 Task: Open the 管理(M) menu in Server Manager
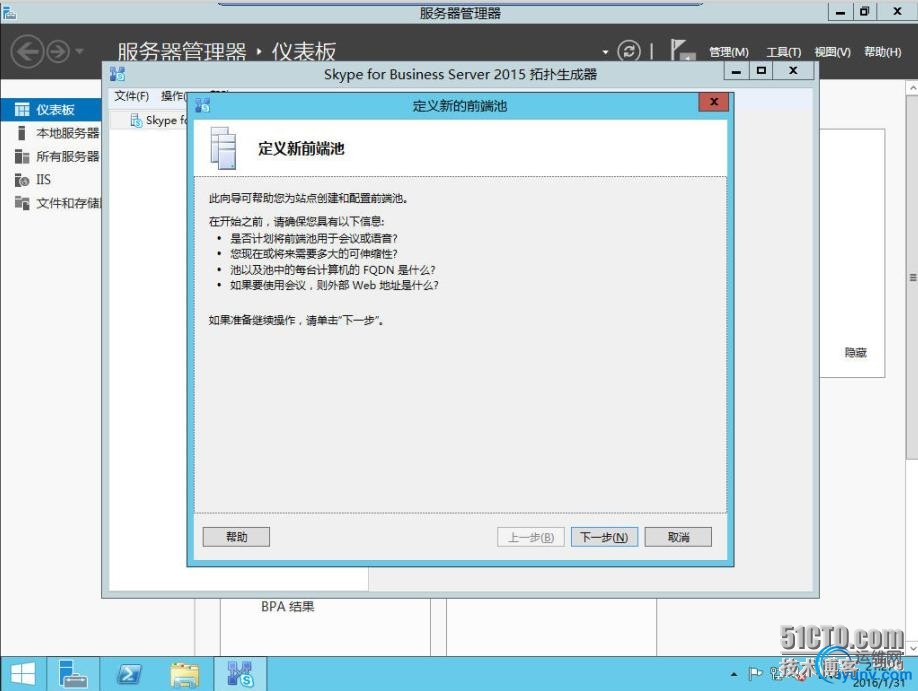click(x=729, y=52)
